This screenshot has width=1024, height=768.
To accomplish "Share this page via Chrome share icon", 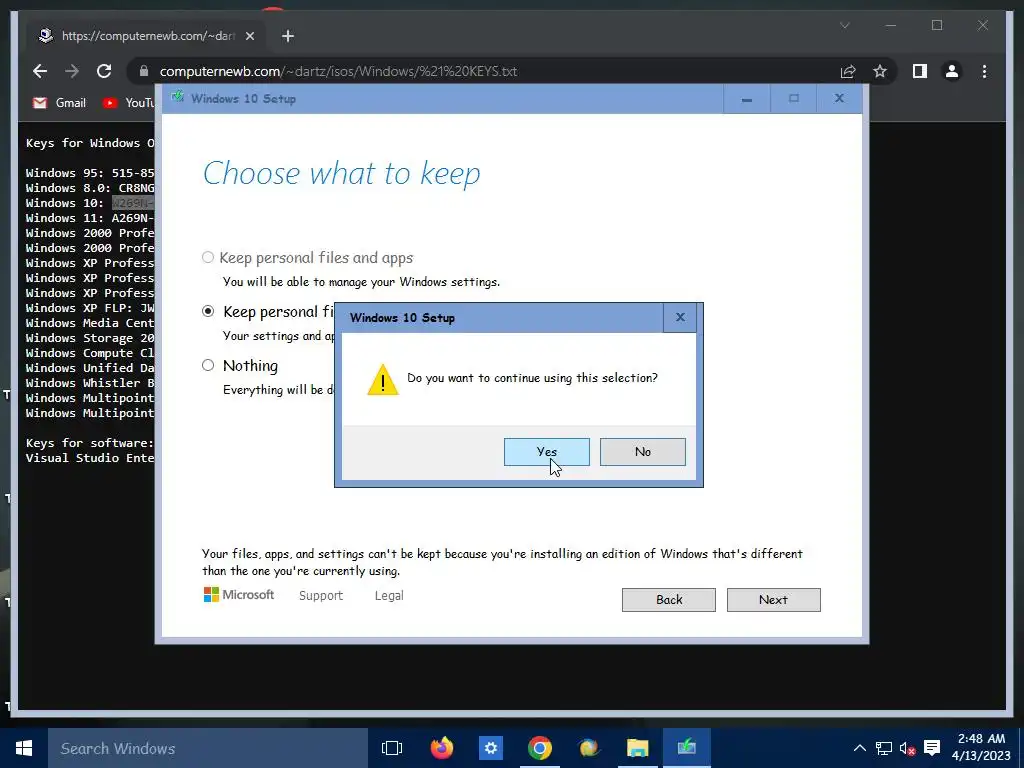I will click(x=848, y=71).
